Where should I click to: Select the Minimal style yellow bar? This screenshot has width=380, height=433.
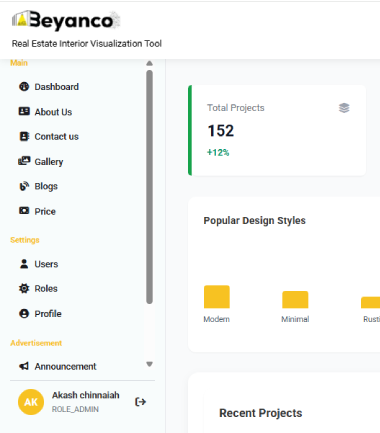[x=295, y=300]
